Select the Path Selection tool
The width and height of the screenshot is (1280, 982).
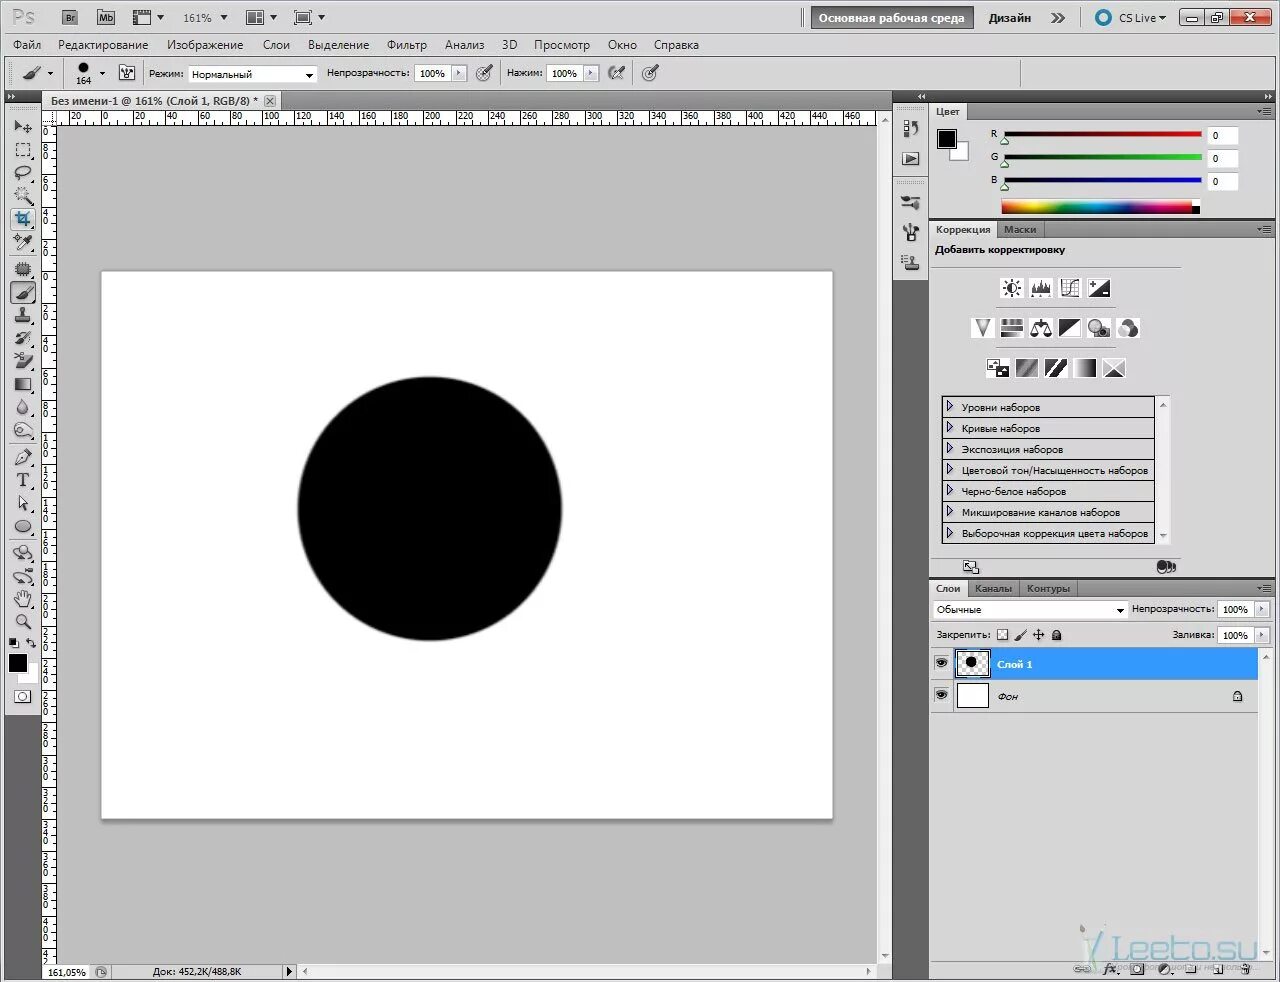point(23,504)
